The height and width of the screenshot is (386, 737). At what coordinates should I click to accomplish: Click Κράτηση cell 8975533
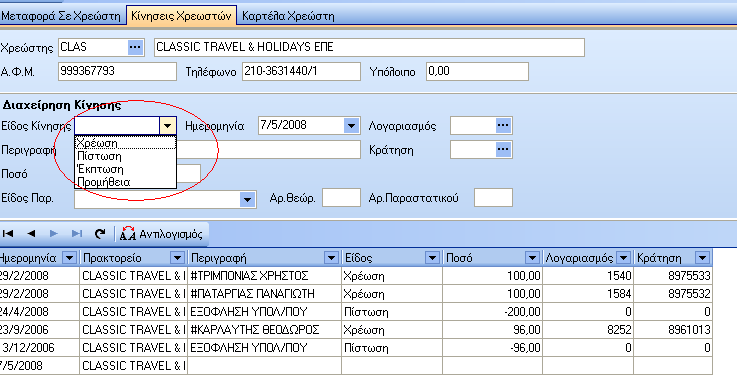click(x=673, y=276)
